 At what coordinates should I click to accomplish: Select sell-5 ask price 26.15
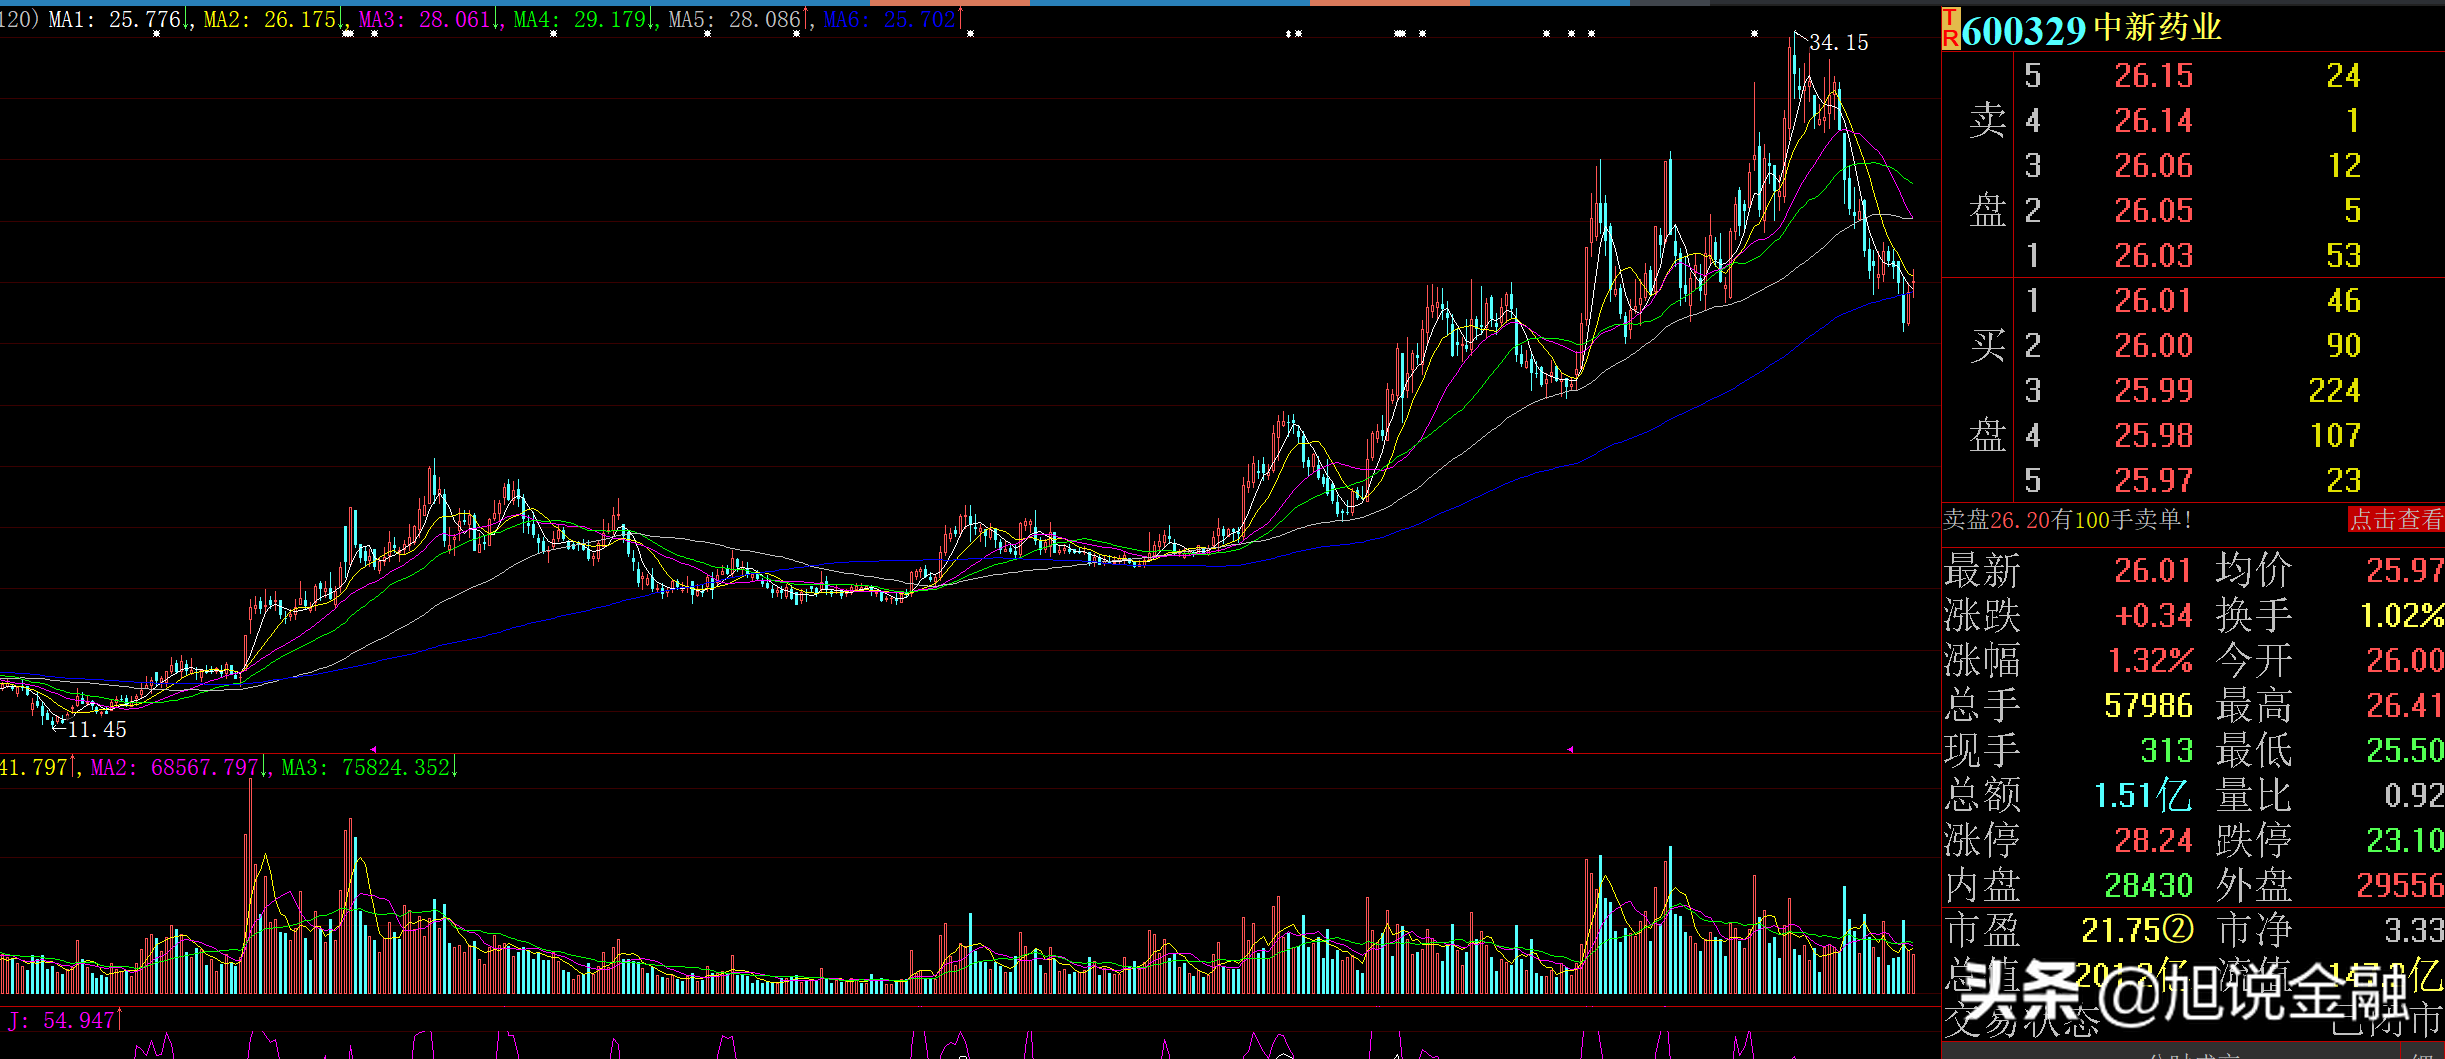(2153, 76)
